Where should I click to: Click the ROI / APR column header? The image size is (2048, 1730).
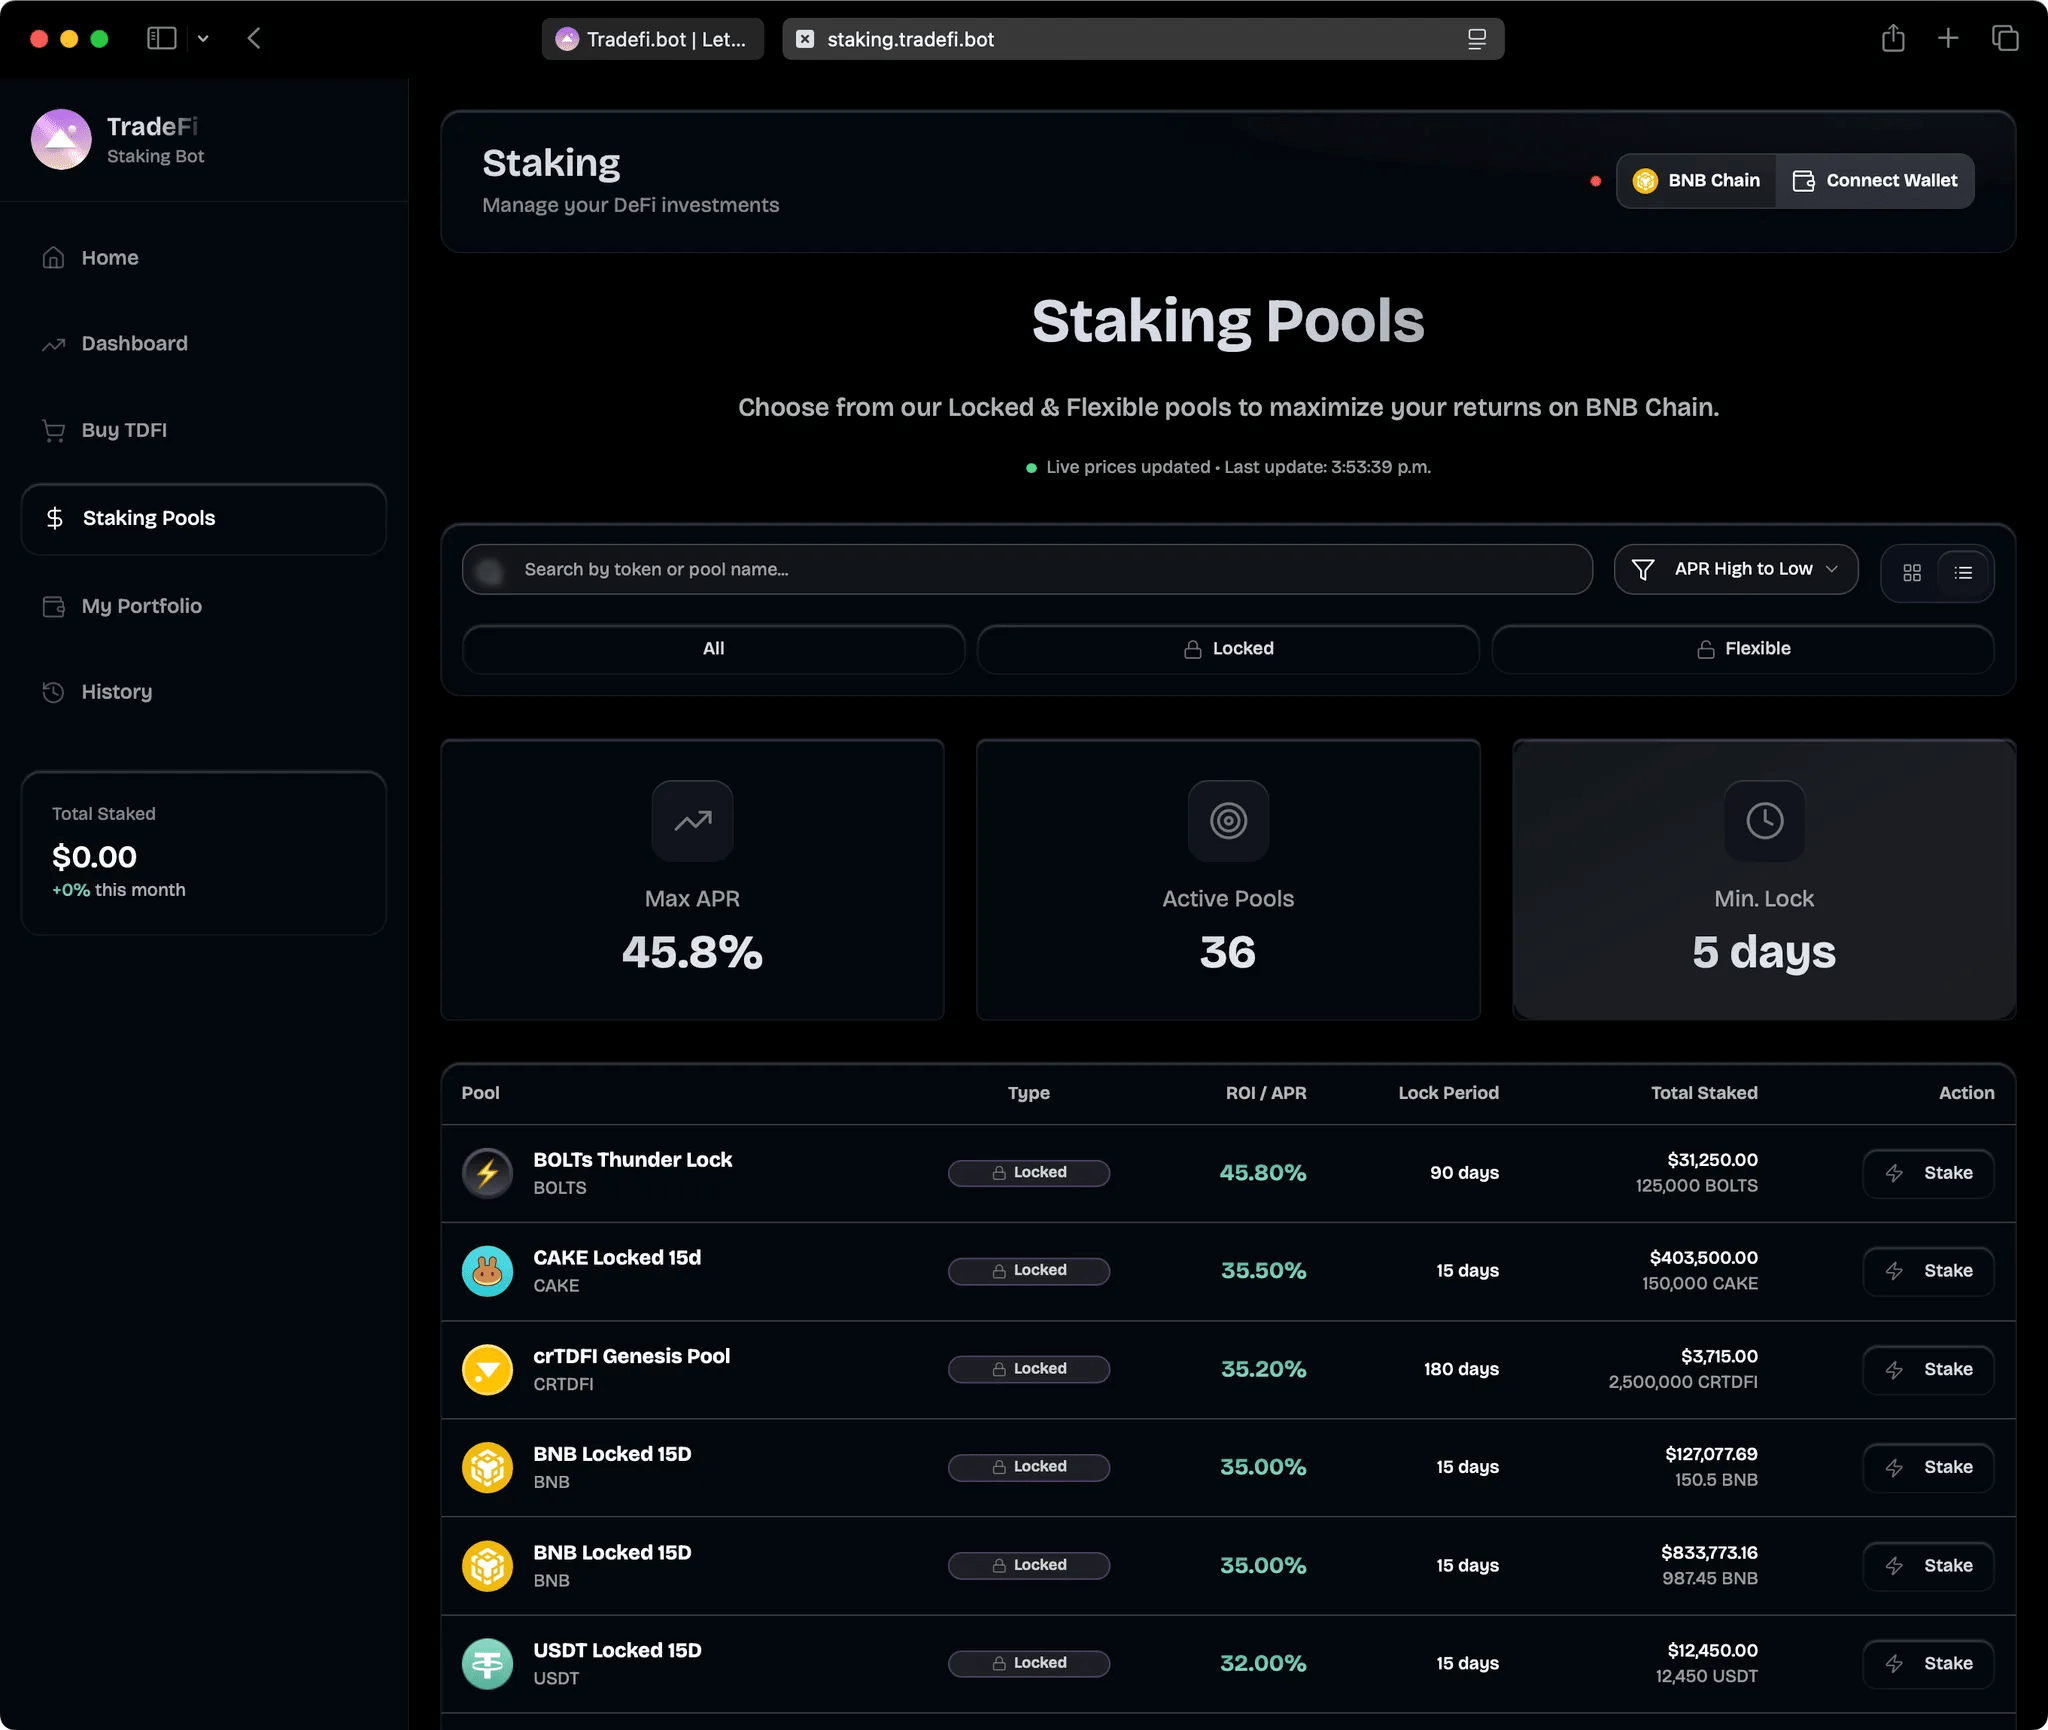1266,1093
